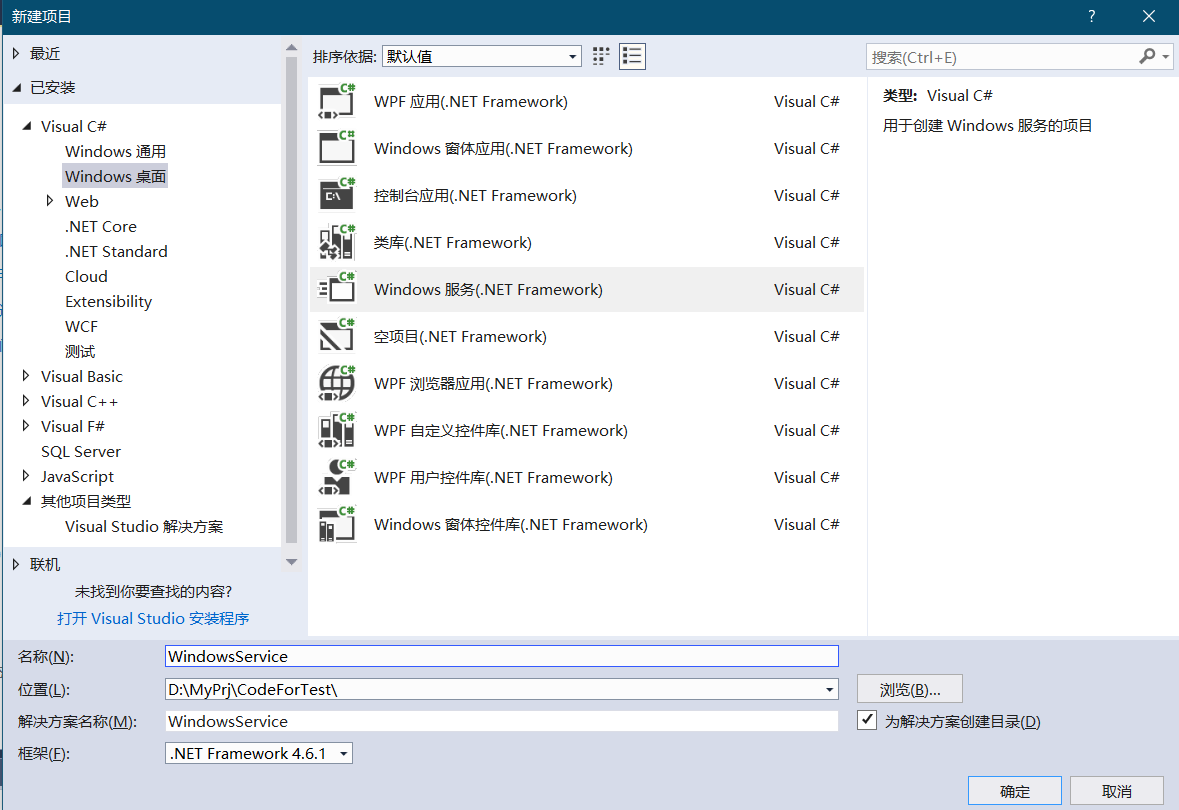1179x810 pixels.
Task: Click the WPF 应用 template icon
Action: click(x=336, y=102)
